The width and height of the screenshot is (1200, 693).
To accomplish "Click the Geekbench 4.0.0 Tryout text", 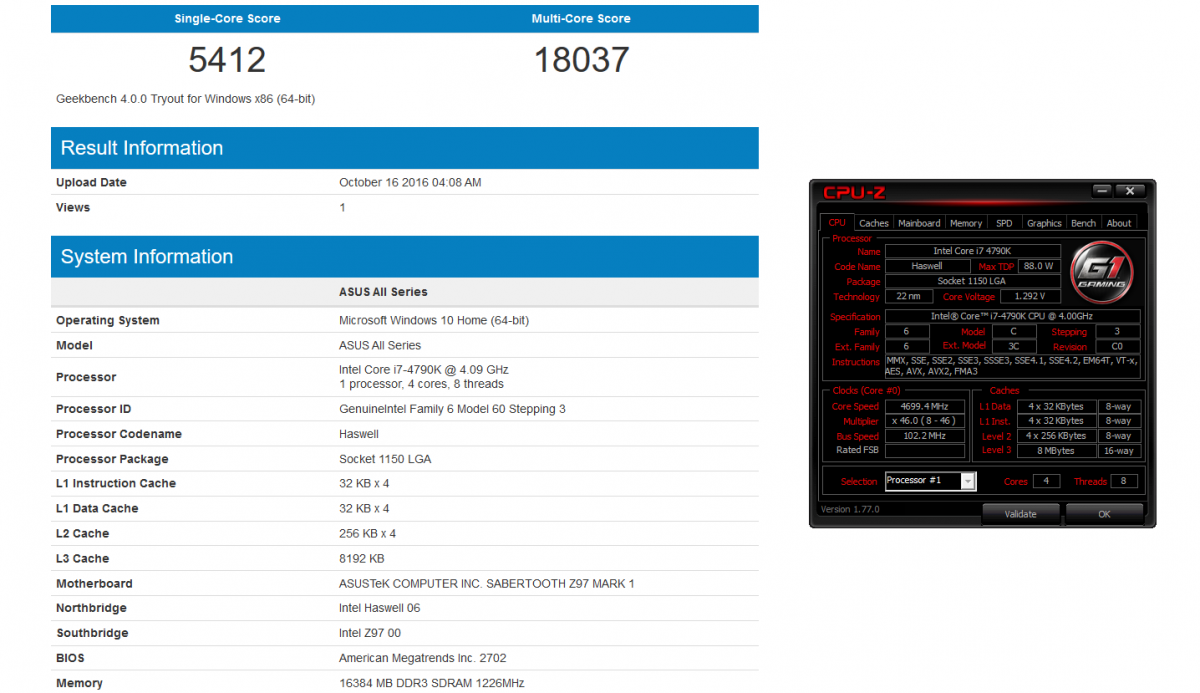I will tap(186, 99).
